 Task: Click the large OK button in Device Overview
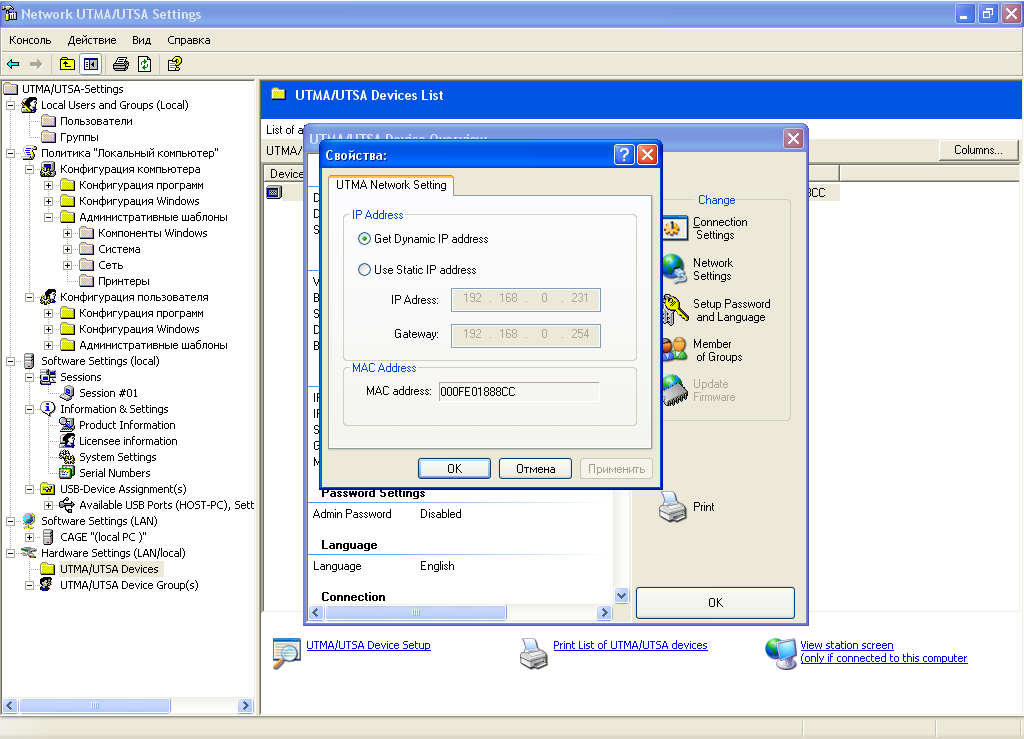(715, 603)
